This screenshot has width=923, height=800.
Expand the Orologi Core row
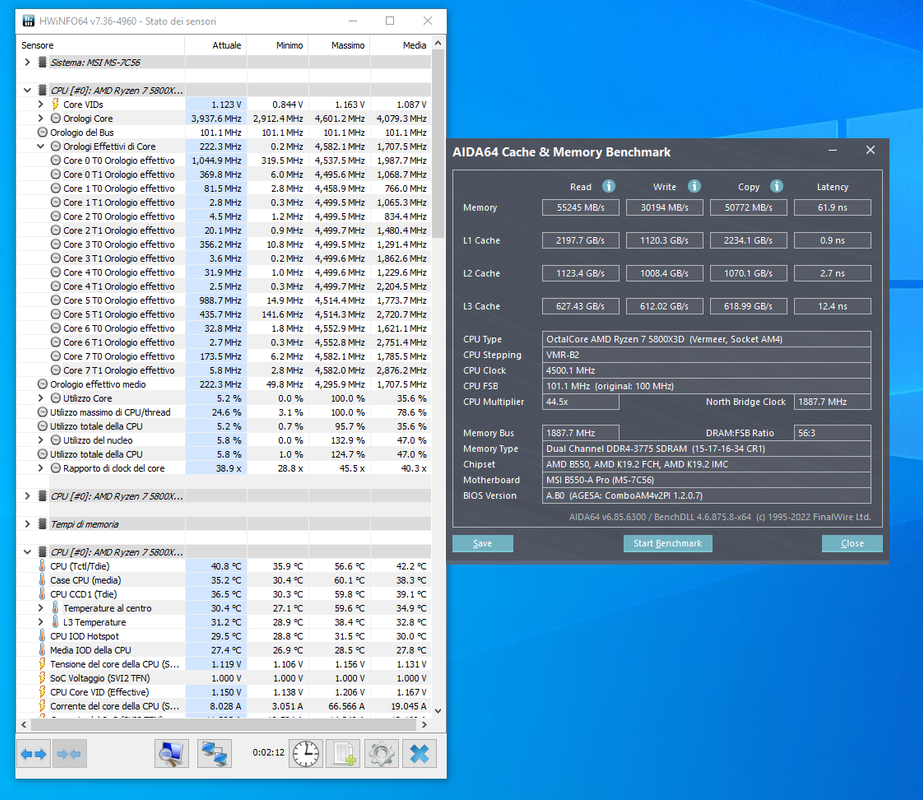pyautogui.click(x=40, y=118)
